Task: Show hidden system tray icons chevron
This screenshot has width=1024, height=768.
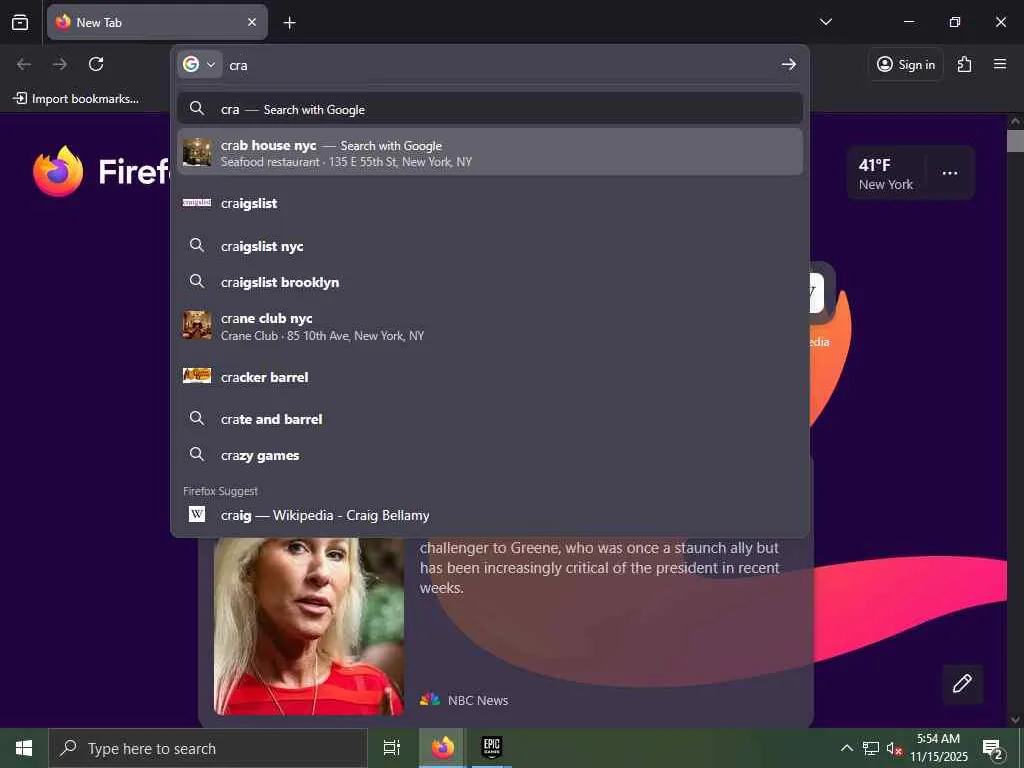Action: 846,748
